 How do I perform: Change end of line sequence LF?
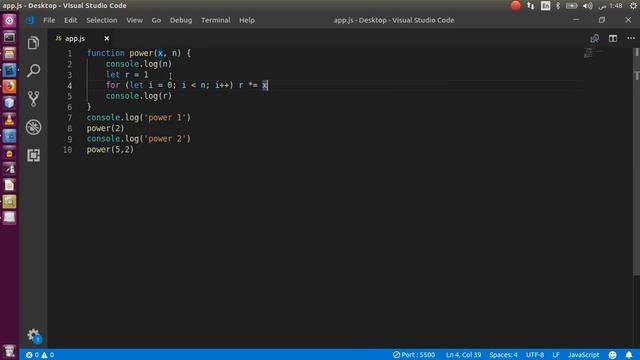[556, 355]
